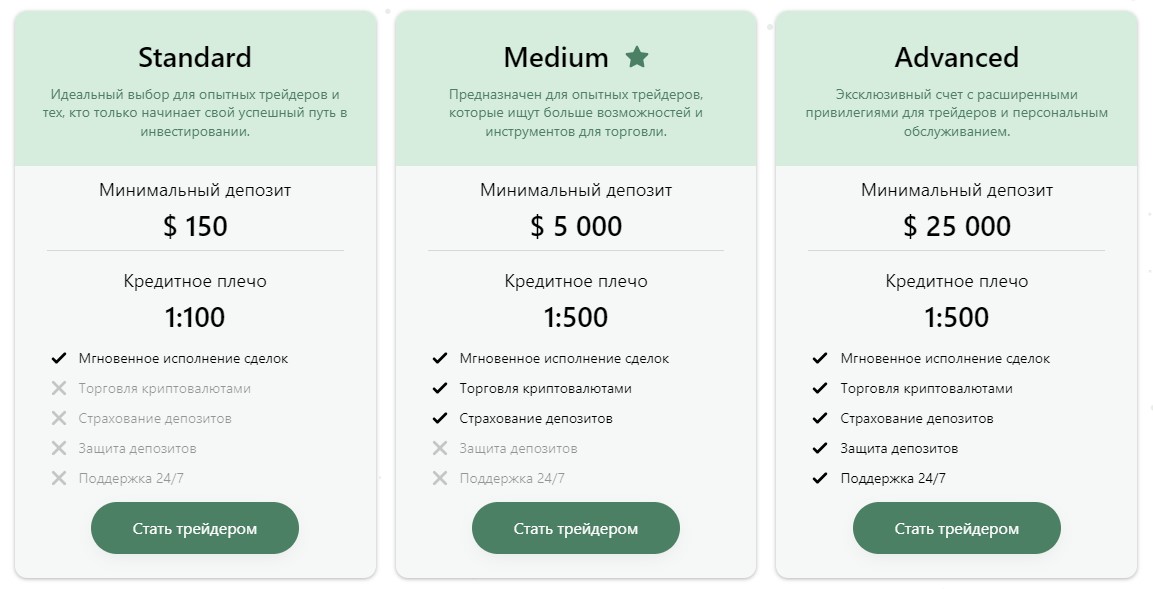Click the checkmark beside Advanced's Поддержка 24/7

pyautogui.click(x=820, y=478)
